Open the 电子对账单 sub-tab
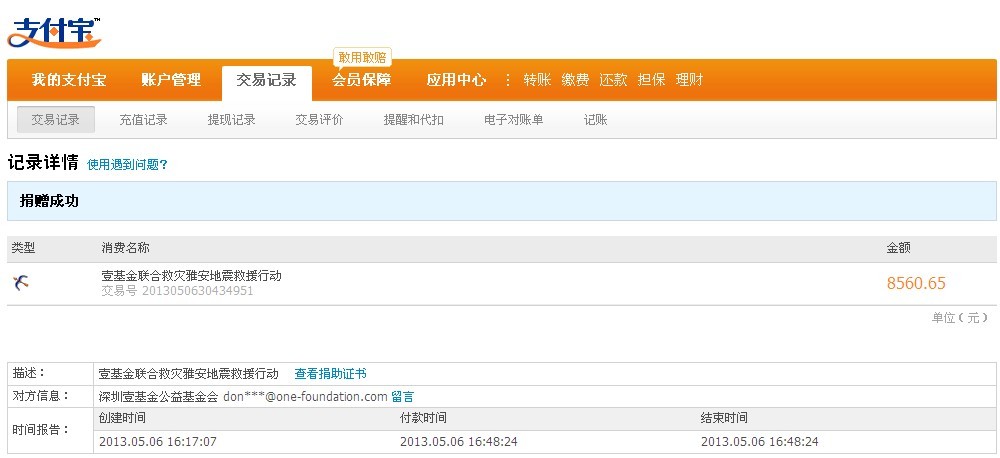The image size is (1000, 458). [x=513, y=119]
